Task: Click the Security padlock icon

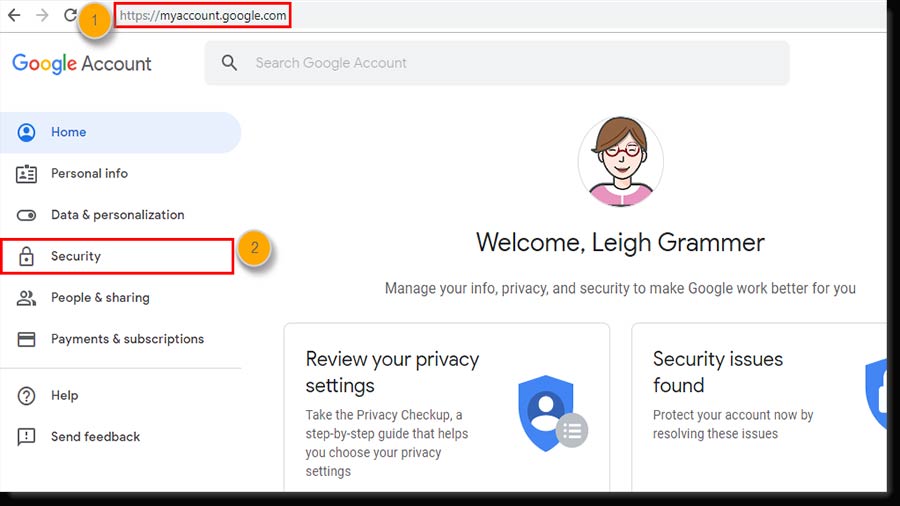Action: click(x=26, y=256)
